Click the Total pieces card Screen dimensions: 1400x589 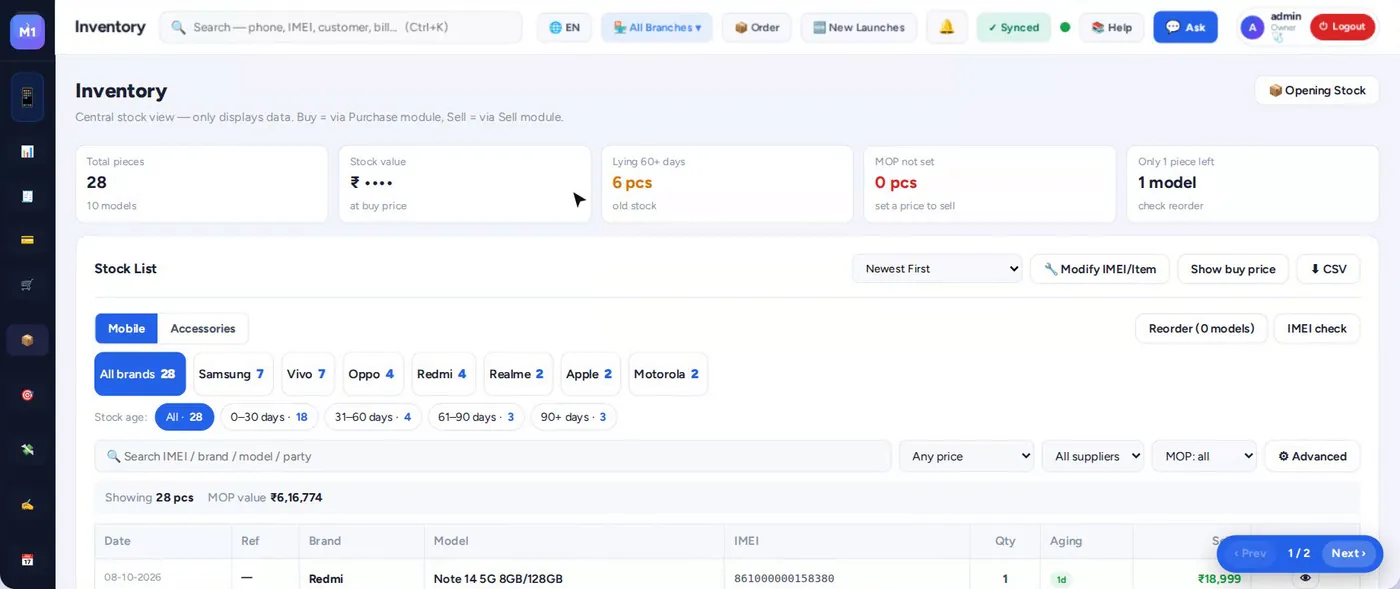point(202,184)
